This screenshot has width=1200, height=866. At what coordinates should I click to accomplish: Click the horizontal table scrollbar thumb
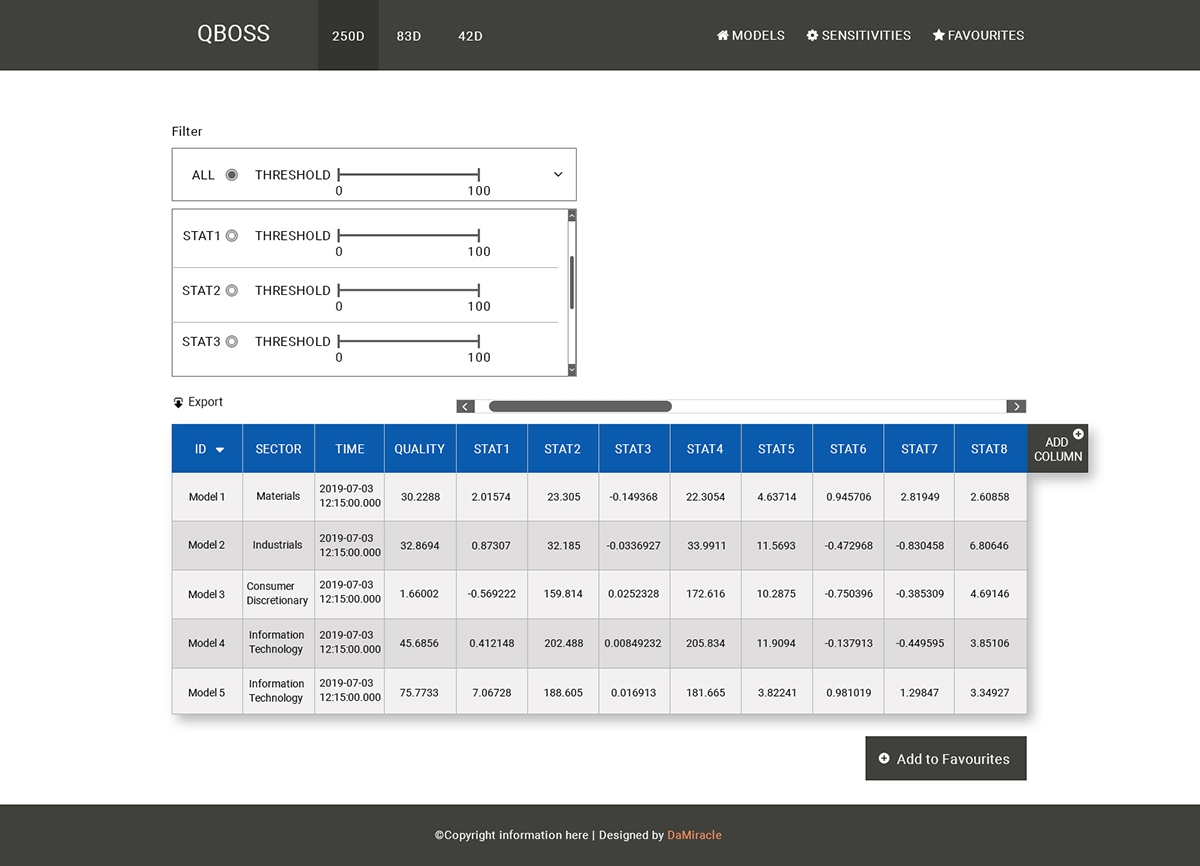click(580, 406)
